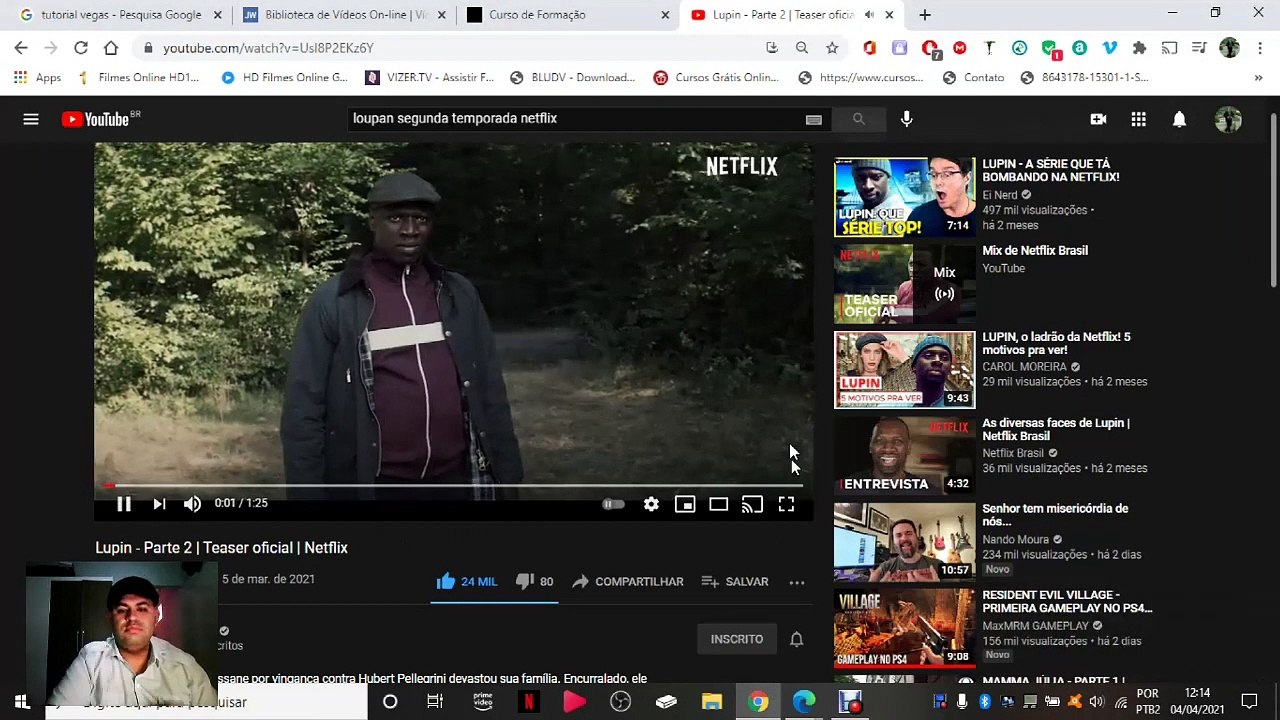Click the Chrome address bar URL
1280x720 pixels.
tap(268, 48)
